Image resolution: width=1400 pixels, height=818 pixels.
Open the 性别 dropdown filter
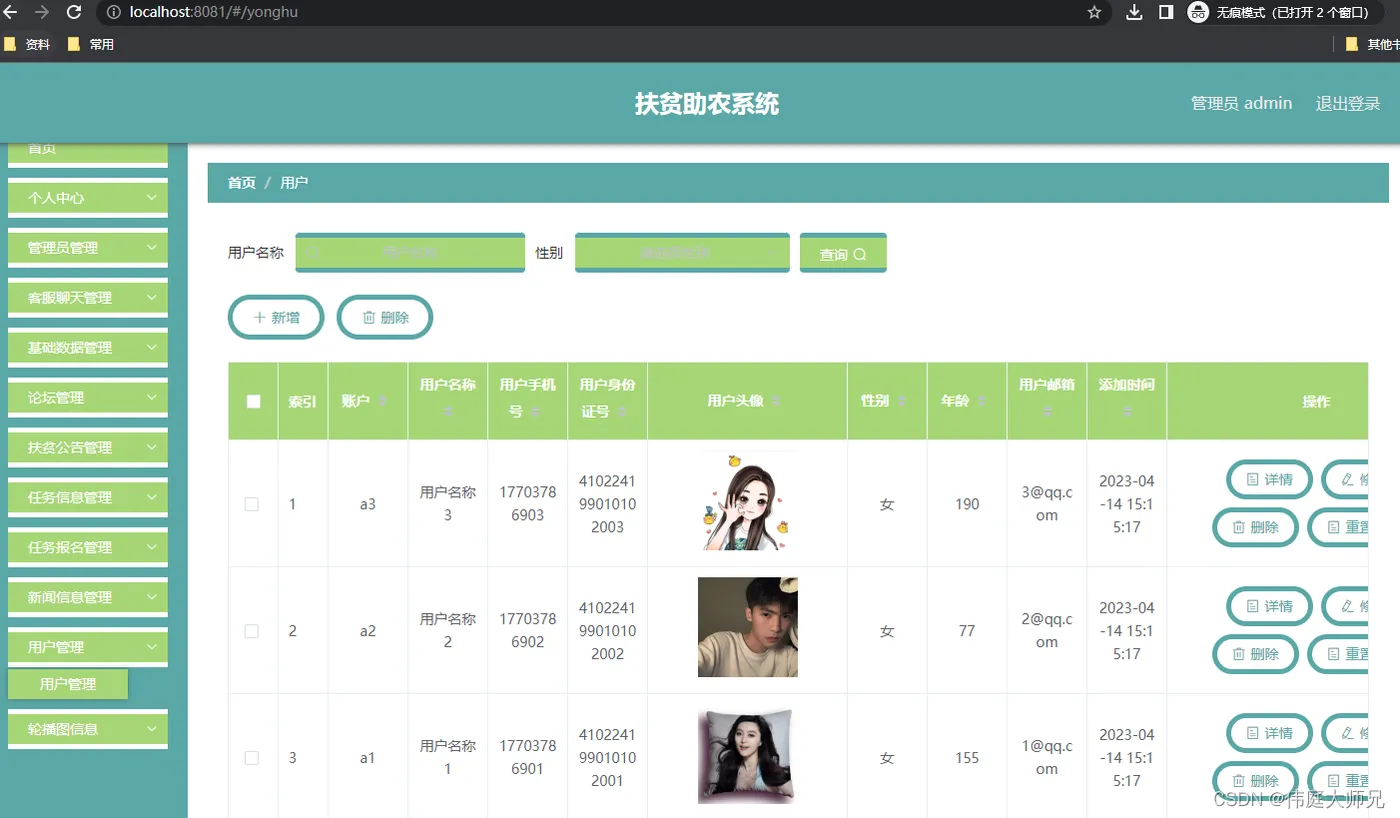click(682, 253)
